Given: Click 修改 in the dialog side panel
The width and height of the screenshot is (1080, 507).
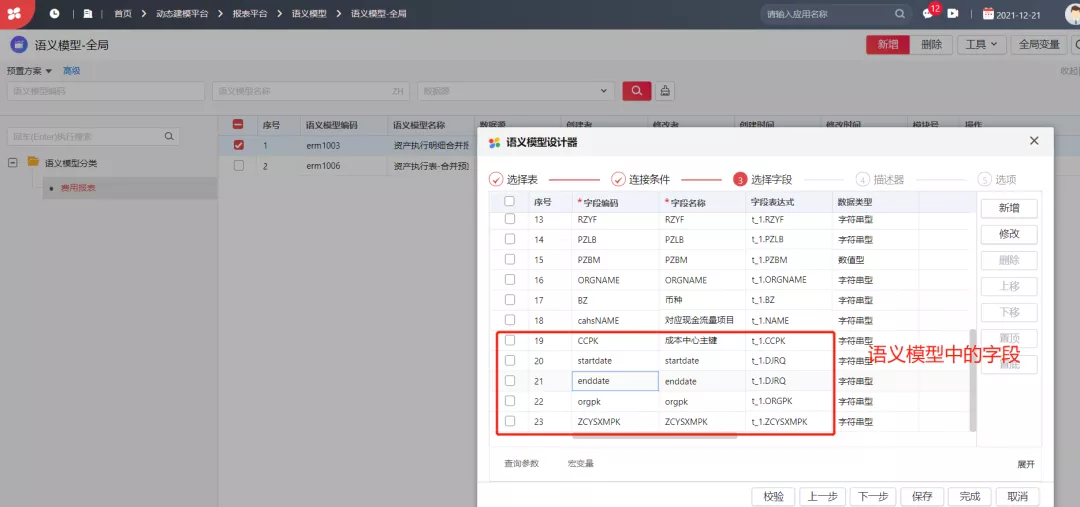Looking at the screenshot, I should tap(1009, 234).
